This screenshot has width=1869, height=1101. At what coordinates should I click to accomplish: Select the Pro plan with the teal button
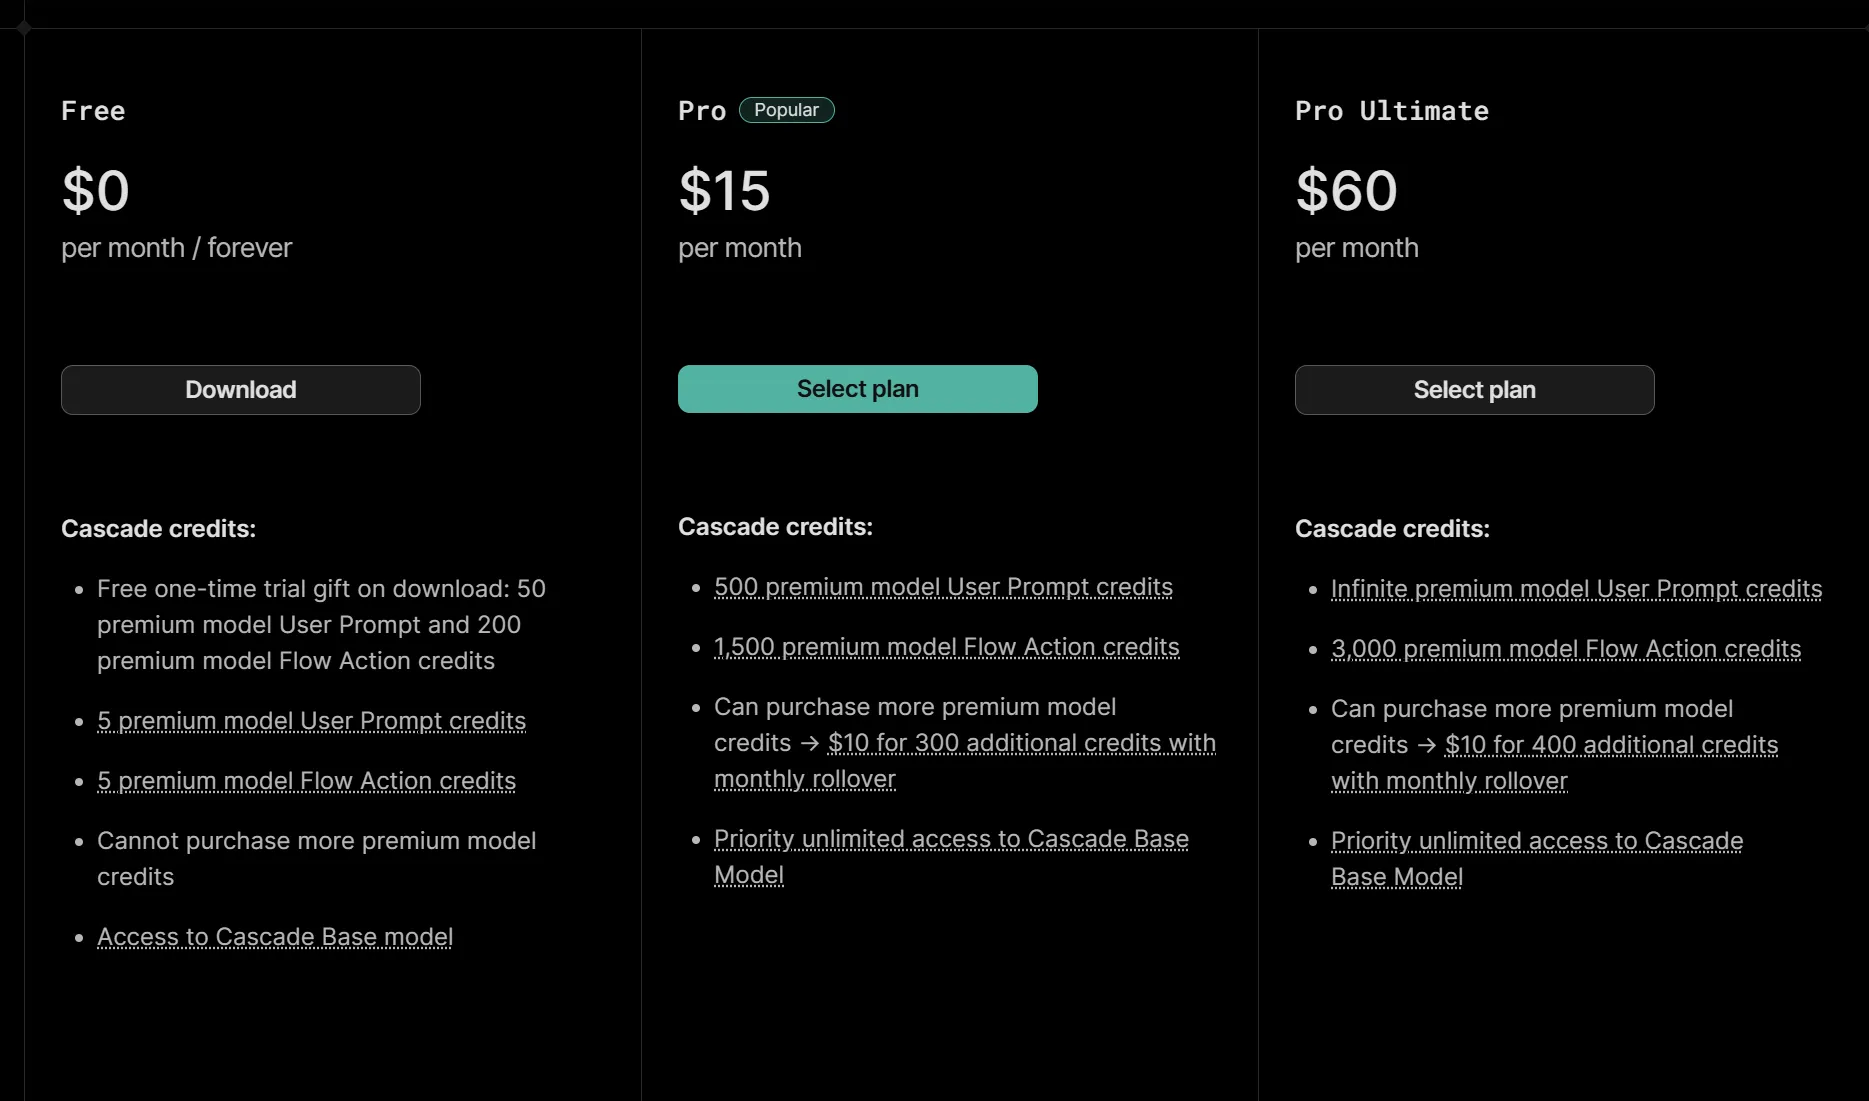click(x=857, y=389)
